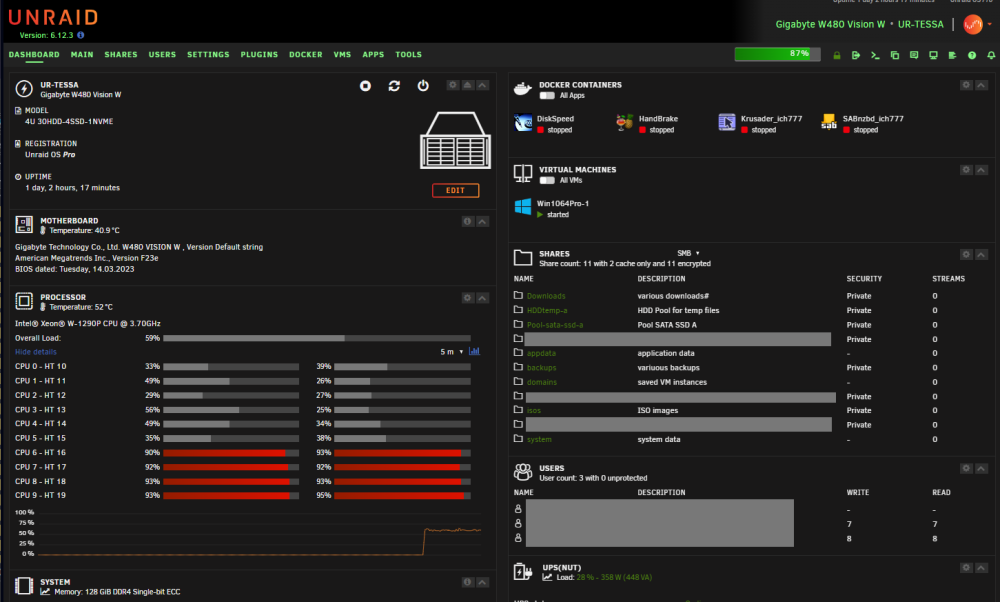
Task: Click the Overall Load 59% bar
Action: click(x=317, y=338)
